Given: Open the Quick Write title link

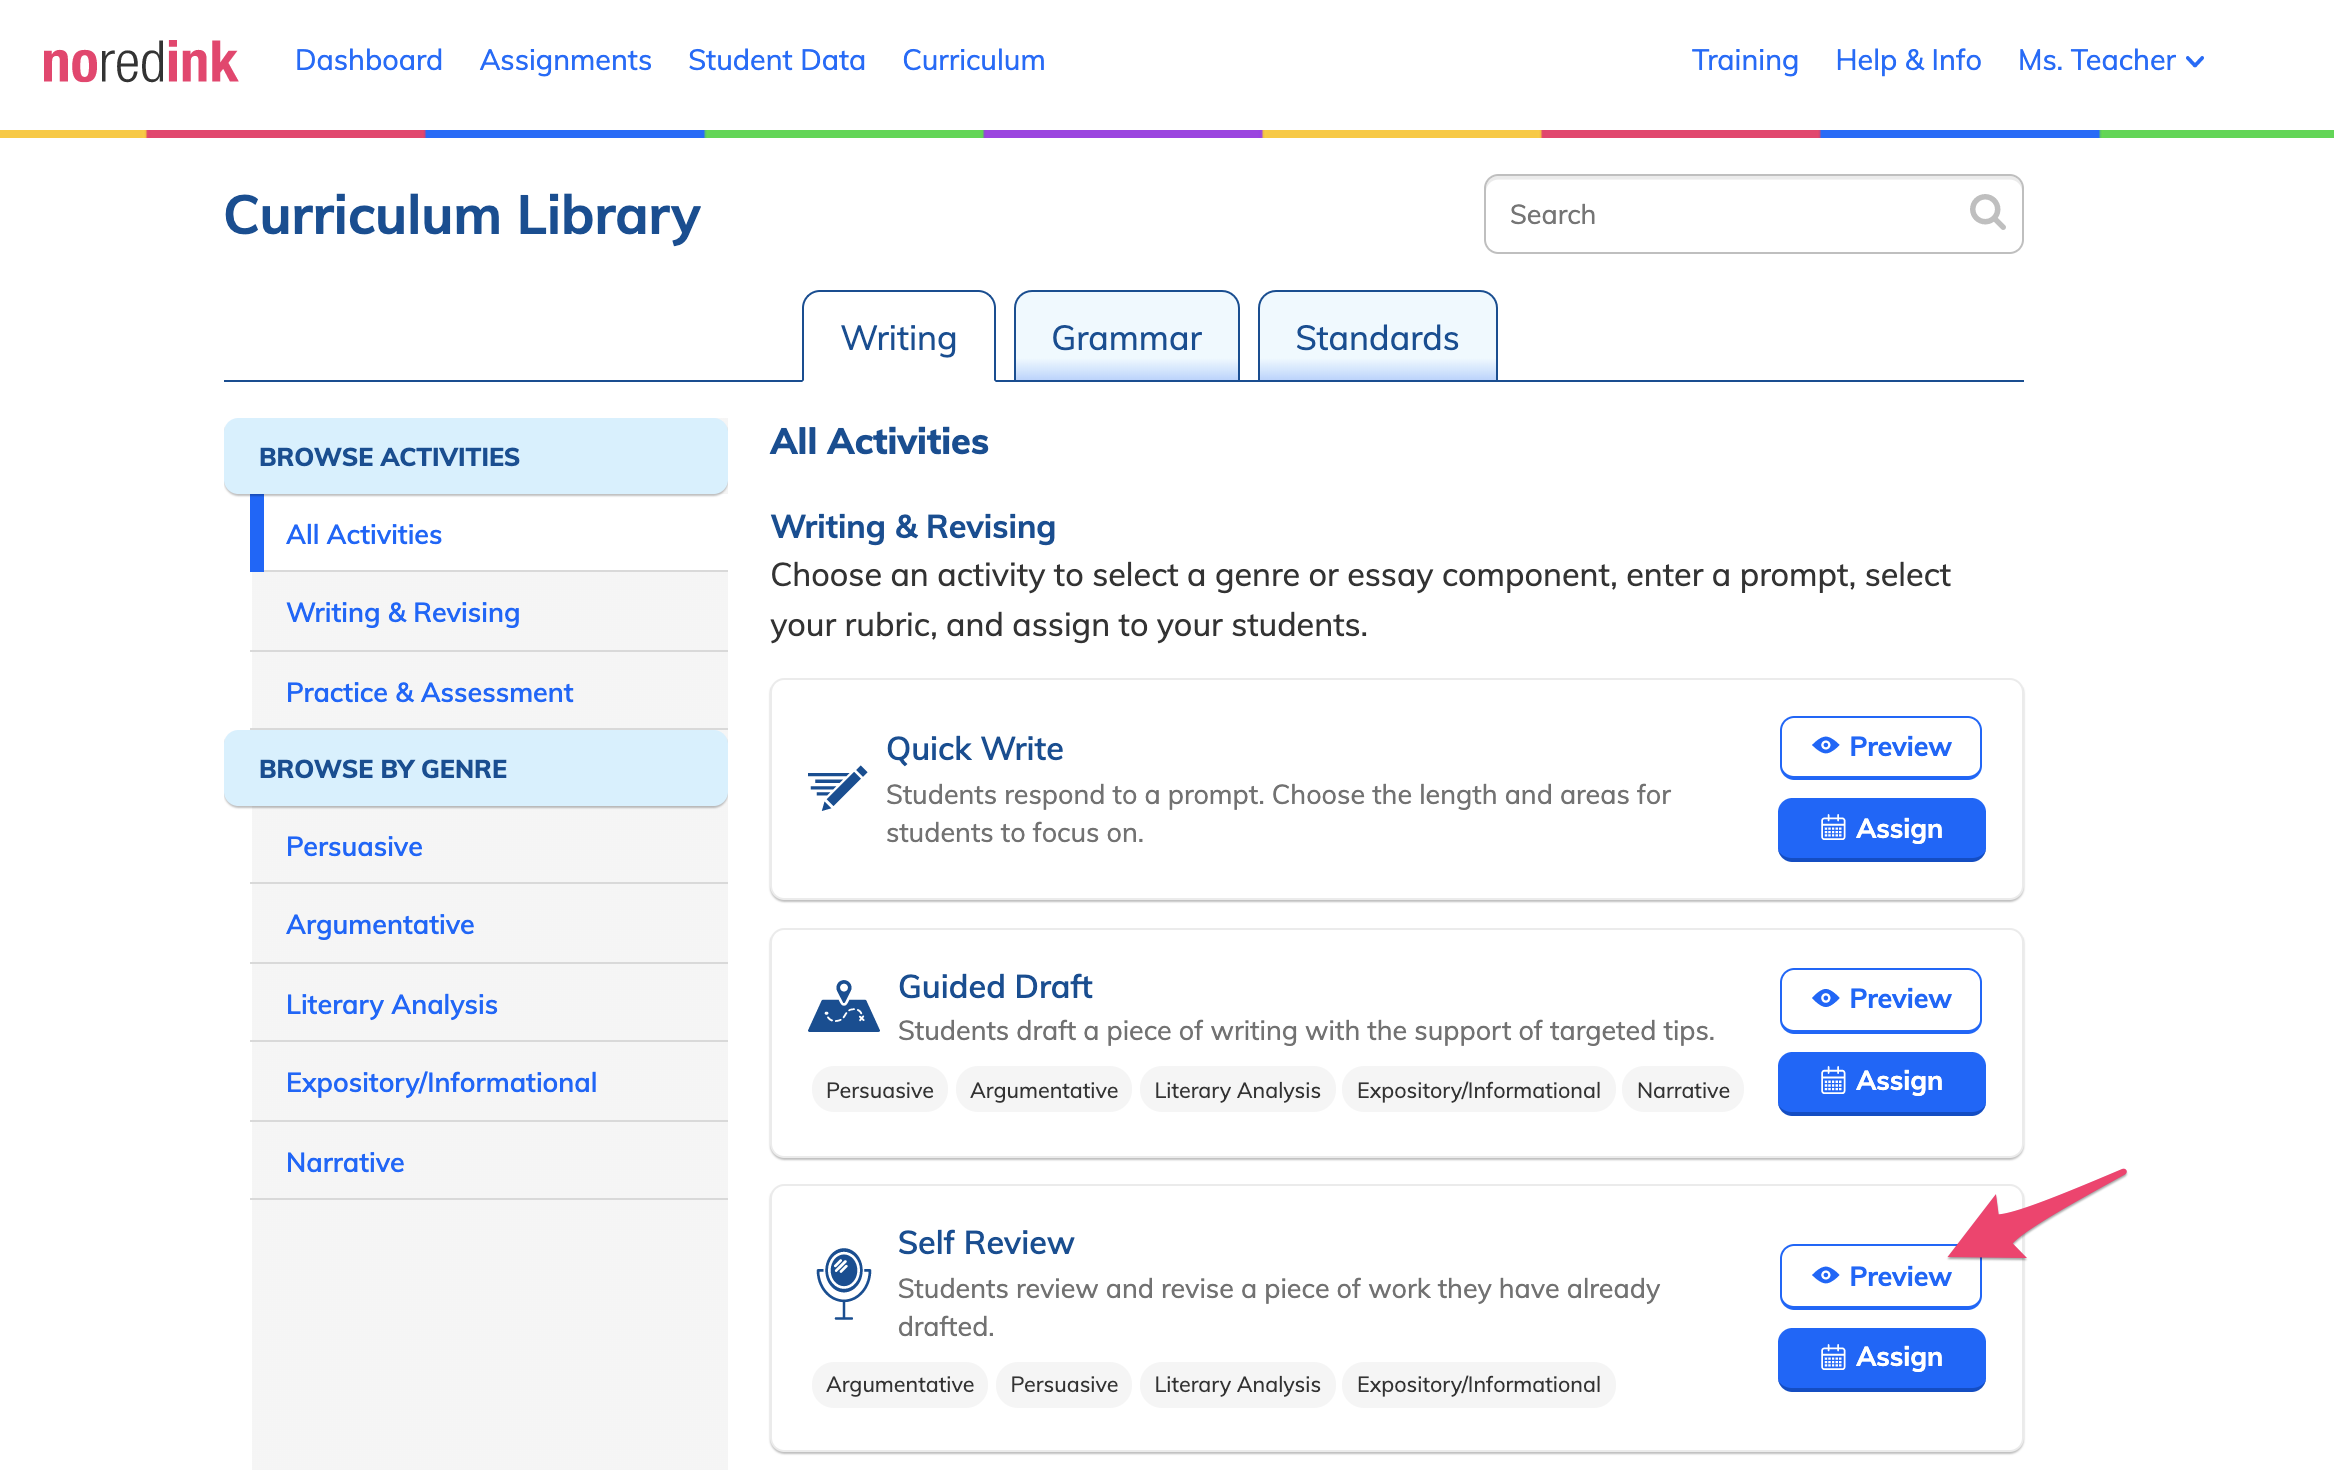Looking at the screenshot, I should (974, 748).
